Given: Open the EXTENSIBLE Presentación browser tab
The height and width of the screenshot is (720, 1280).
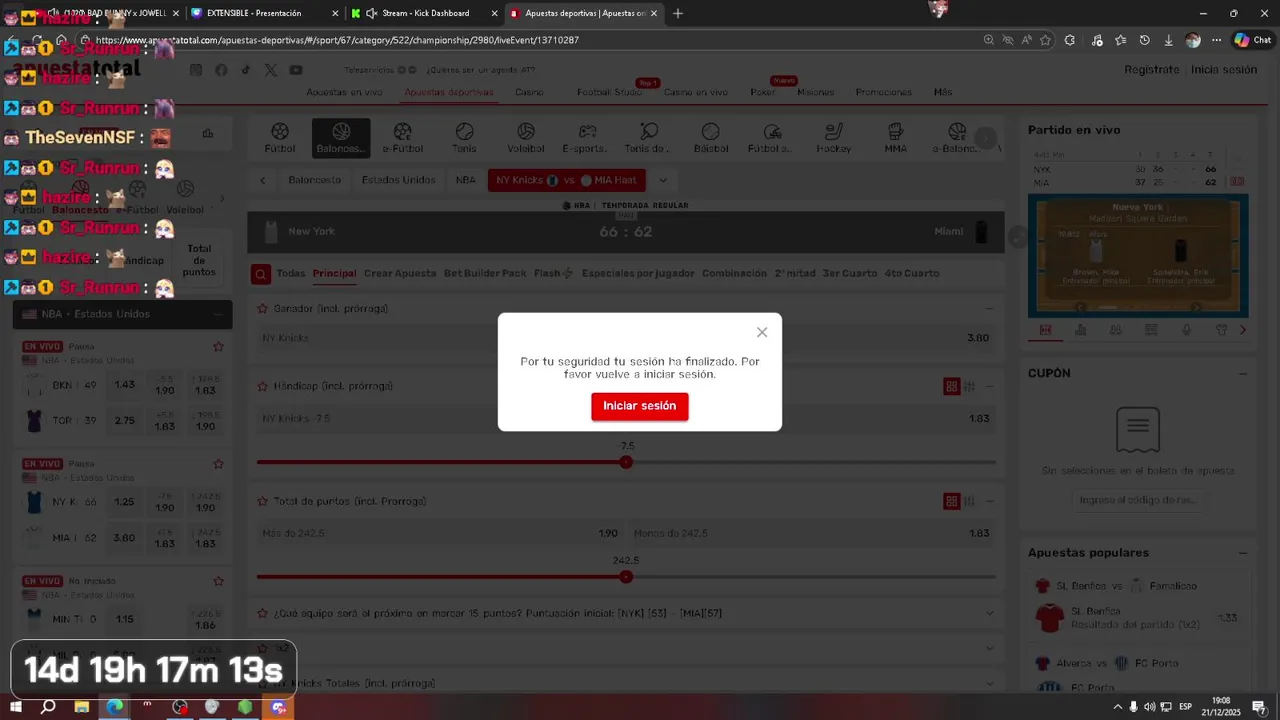Looking at the screenshot, I should pyautogui.click(x=264, y=13).
